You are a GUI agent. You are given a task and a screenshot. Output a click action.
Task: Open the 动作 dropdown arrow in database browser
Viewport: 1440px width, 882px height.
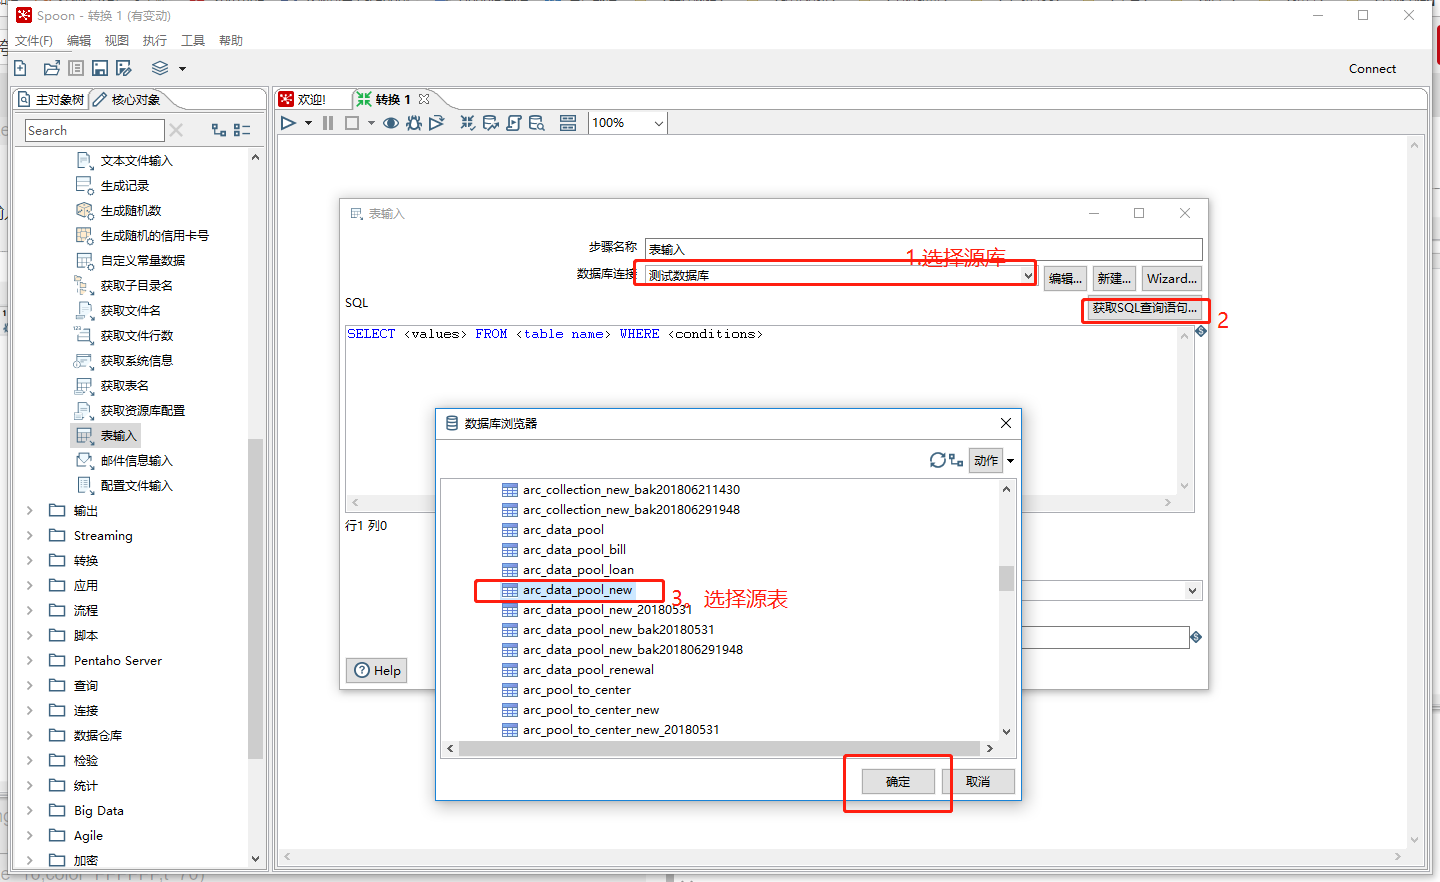1011,461
